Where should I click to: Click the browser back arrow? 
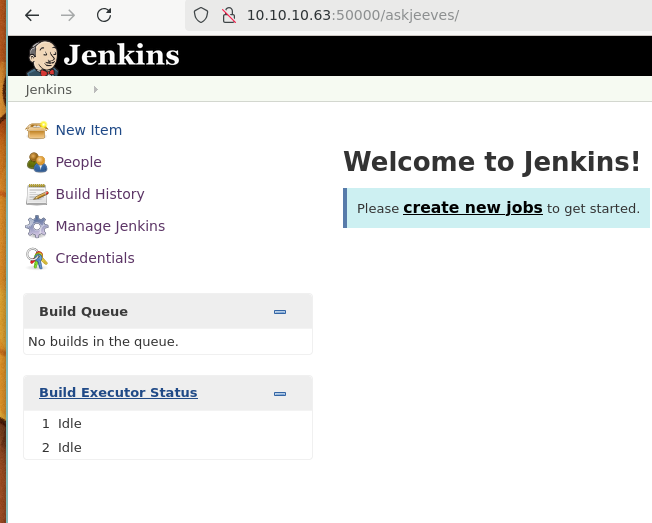32,15
